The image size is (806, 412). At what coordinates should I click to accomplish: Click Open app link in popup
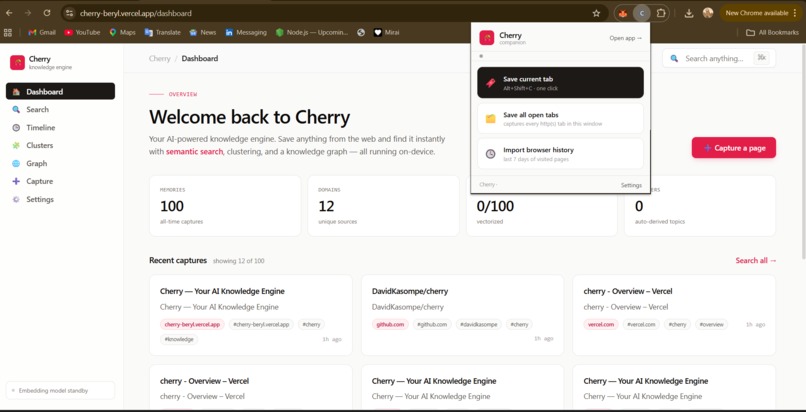(x=626, y=38)
